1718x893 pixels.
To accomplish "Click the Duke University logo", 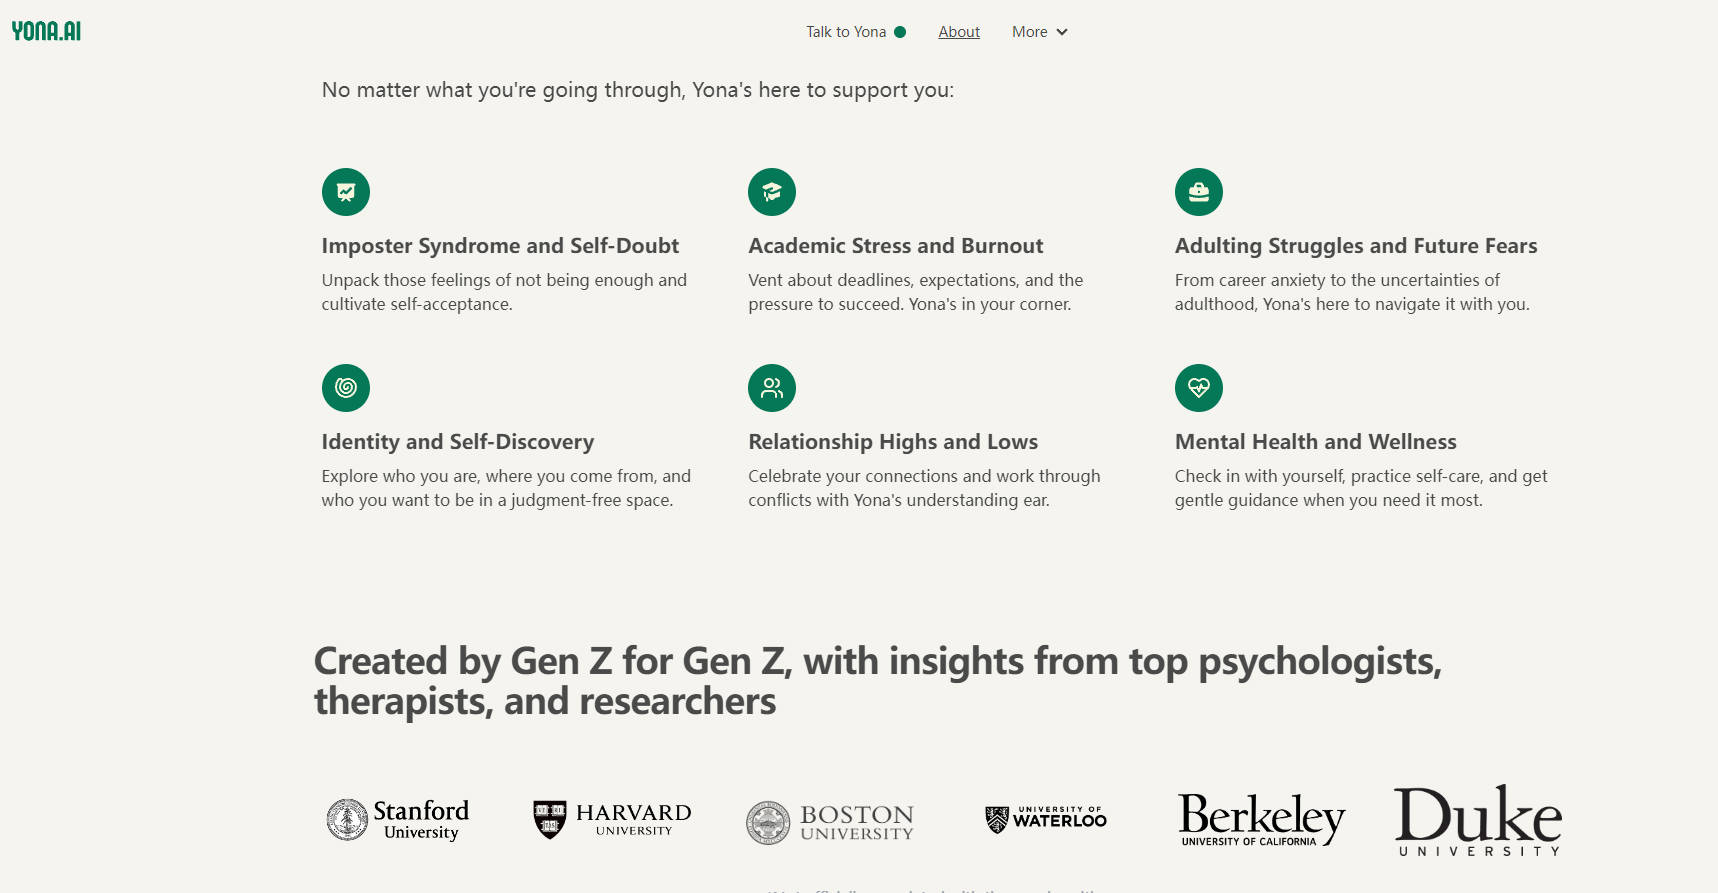I will 1478,821.
